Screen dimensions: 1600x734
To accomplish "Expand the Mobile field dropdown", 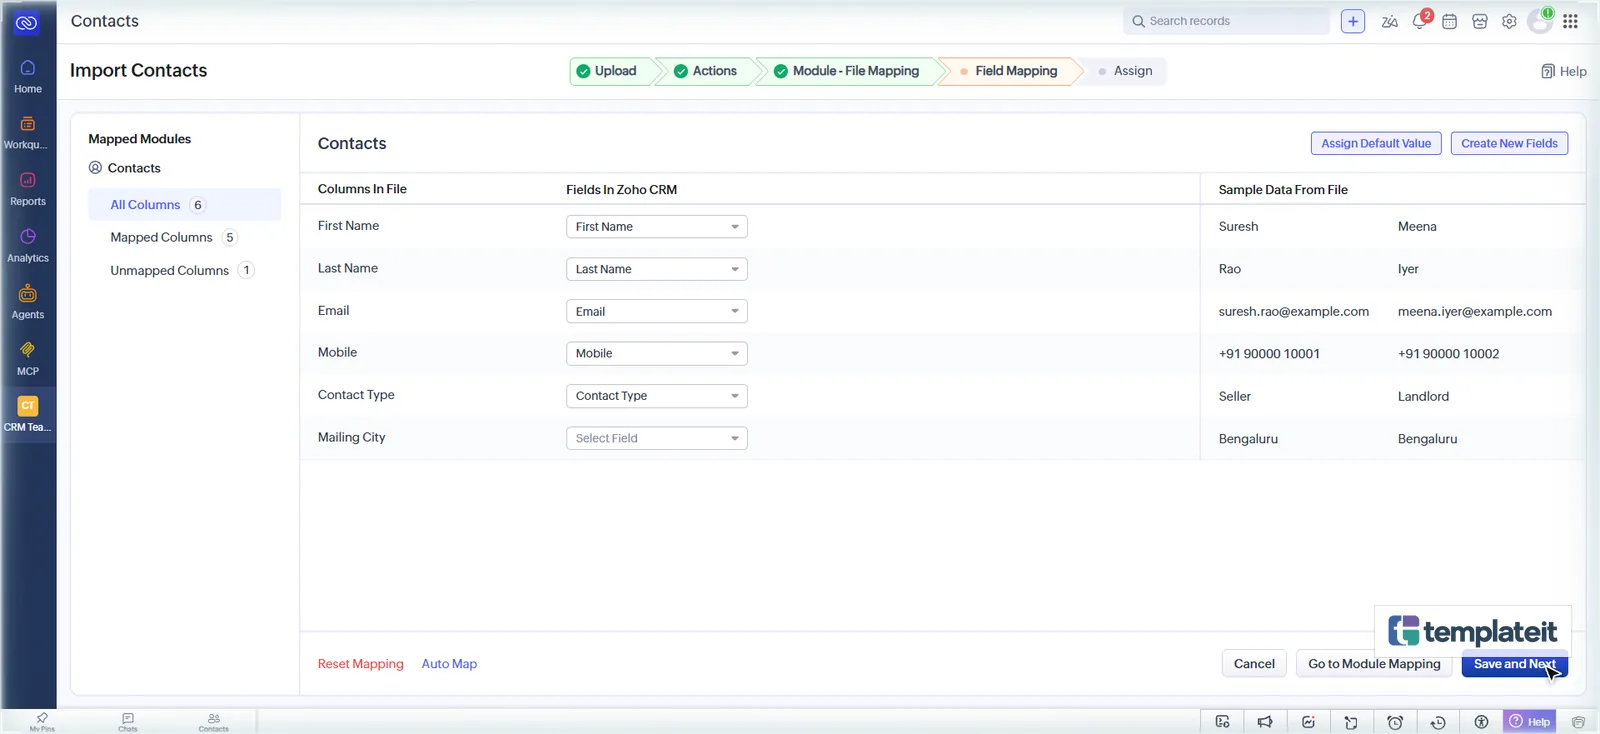I will [x=657, y=353].
